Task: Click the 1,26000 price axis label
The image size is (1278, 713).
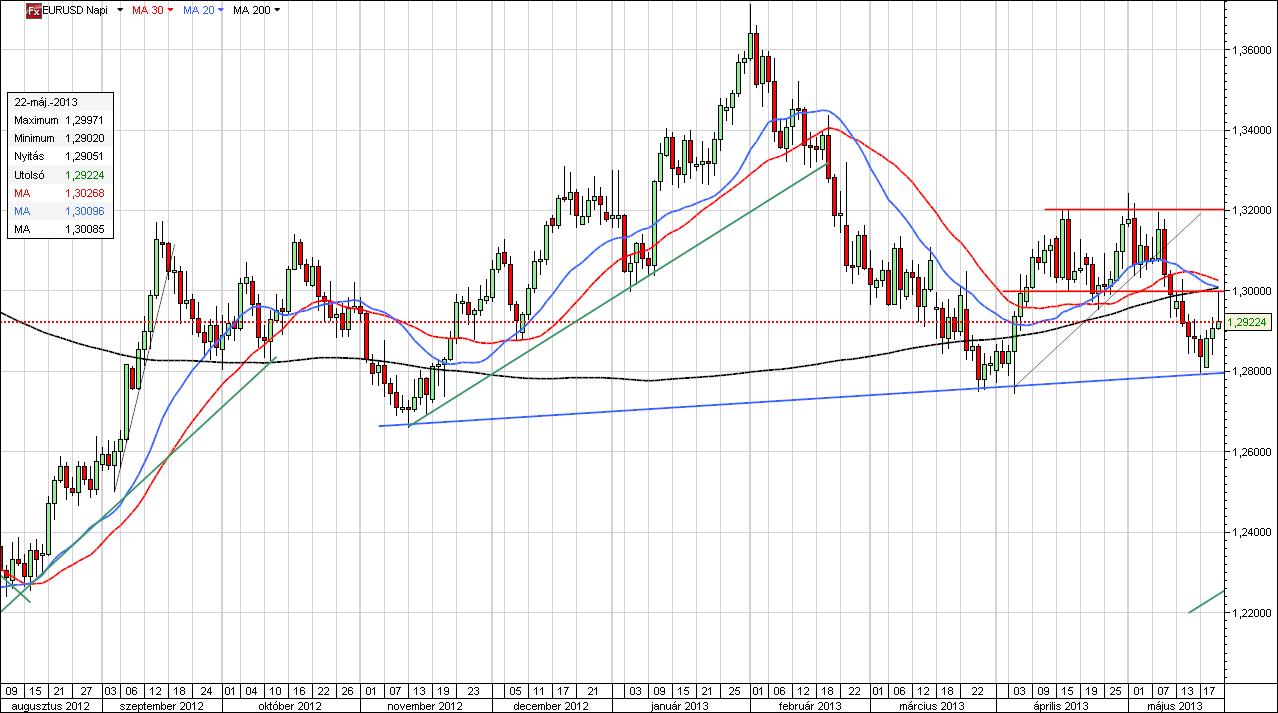Action: pyautogui.click(x=1250, y=452)
